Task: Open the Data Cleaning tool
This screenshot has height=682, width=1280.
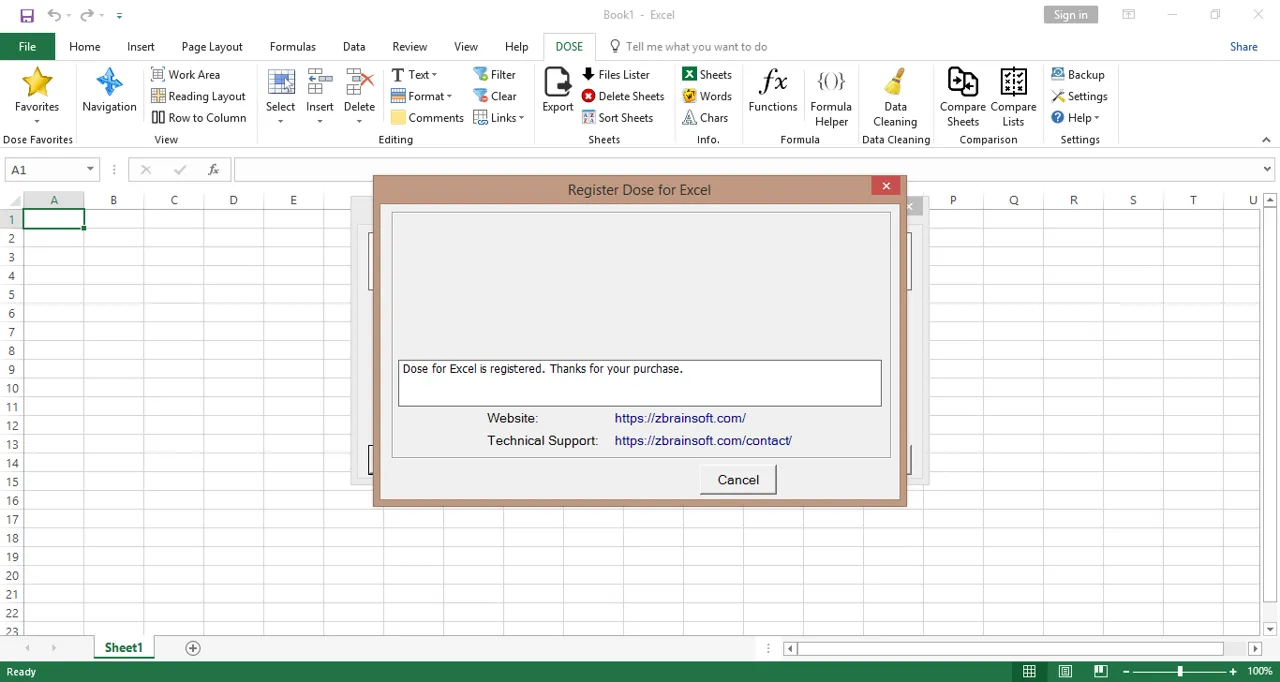Action: (895, 98)
